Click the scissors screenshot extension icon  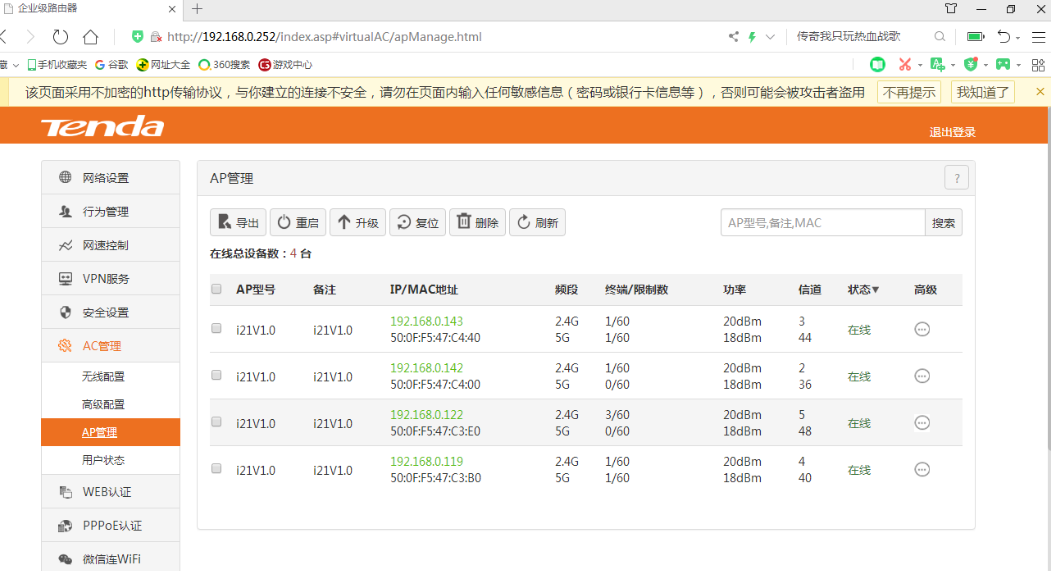coord(905,64)
